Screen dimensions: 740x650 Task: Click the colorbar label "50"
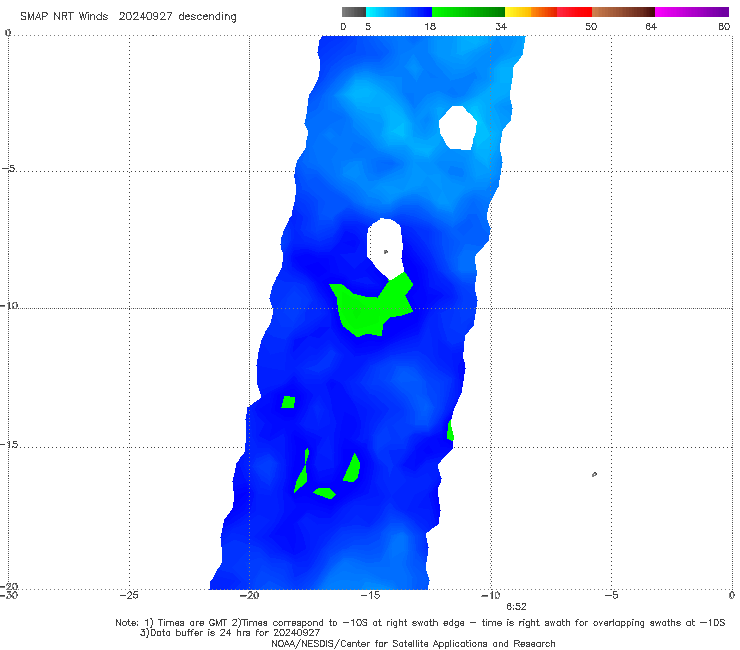tap(591, 26)
